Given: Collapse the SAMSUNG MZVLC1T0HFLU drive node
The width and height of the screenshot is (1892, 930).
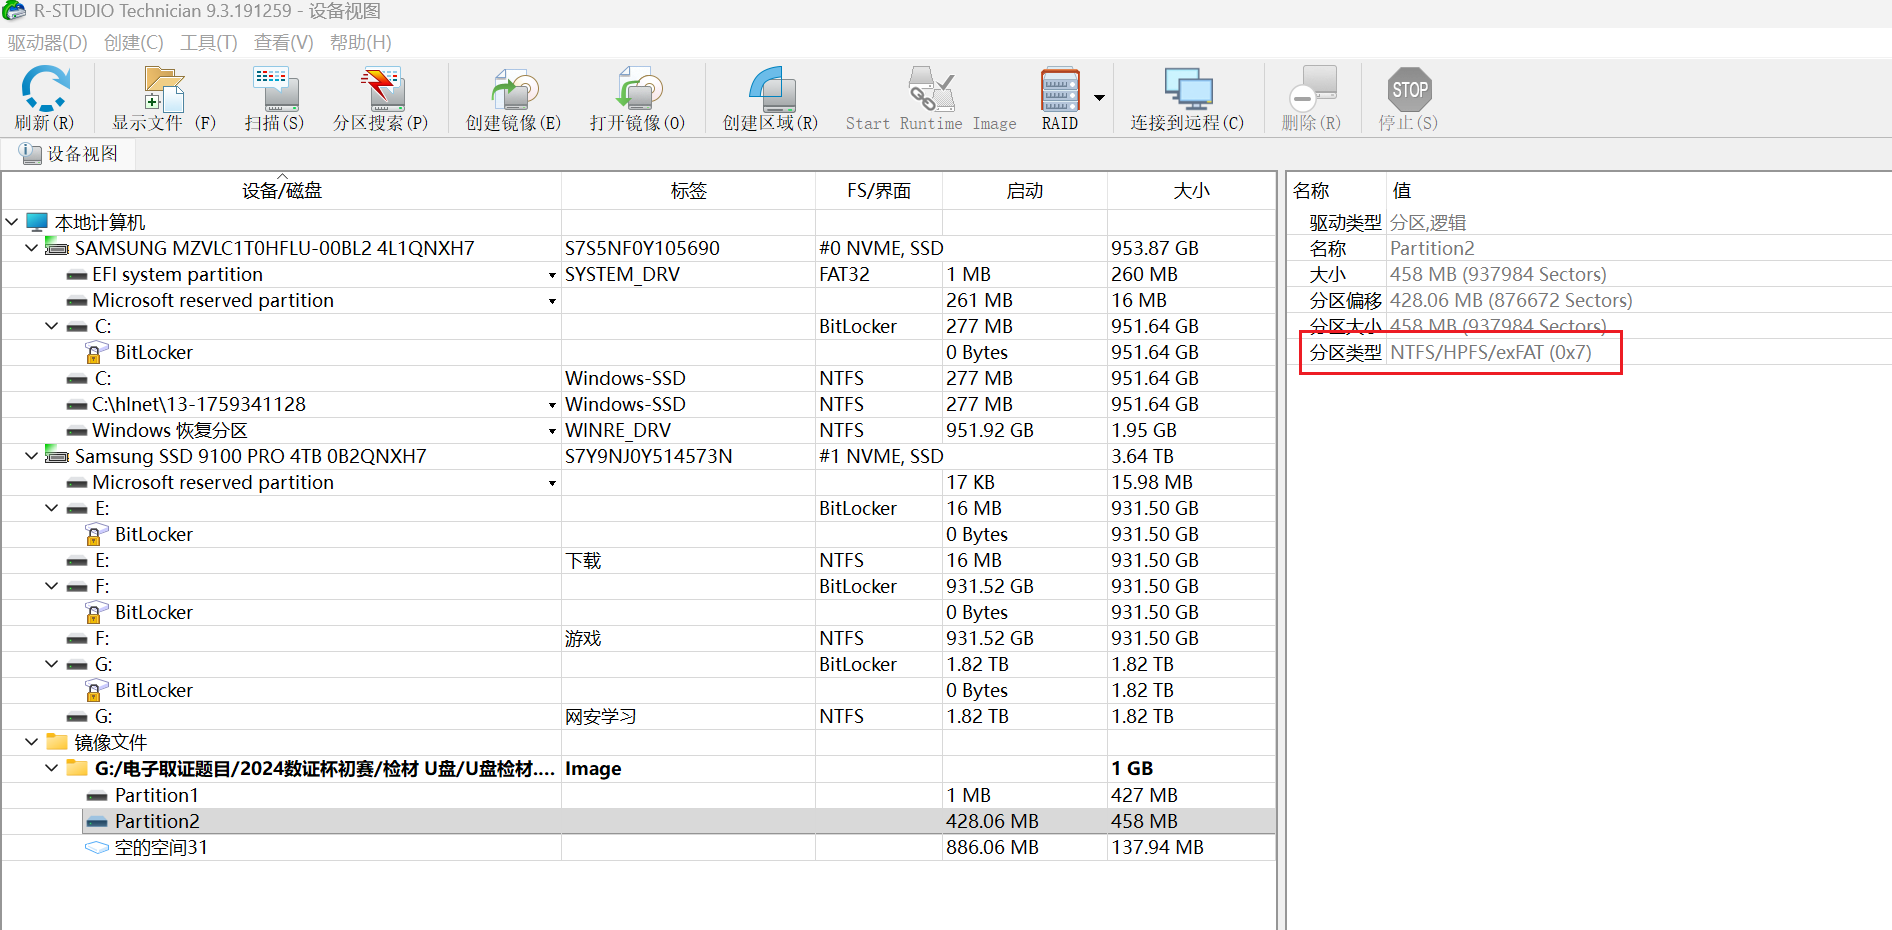Looking at the screenshot, I should coord(31,248).
